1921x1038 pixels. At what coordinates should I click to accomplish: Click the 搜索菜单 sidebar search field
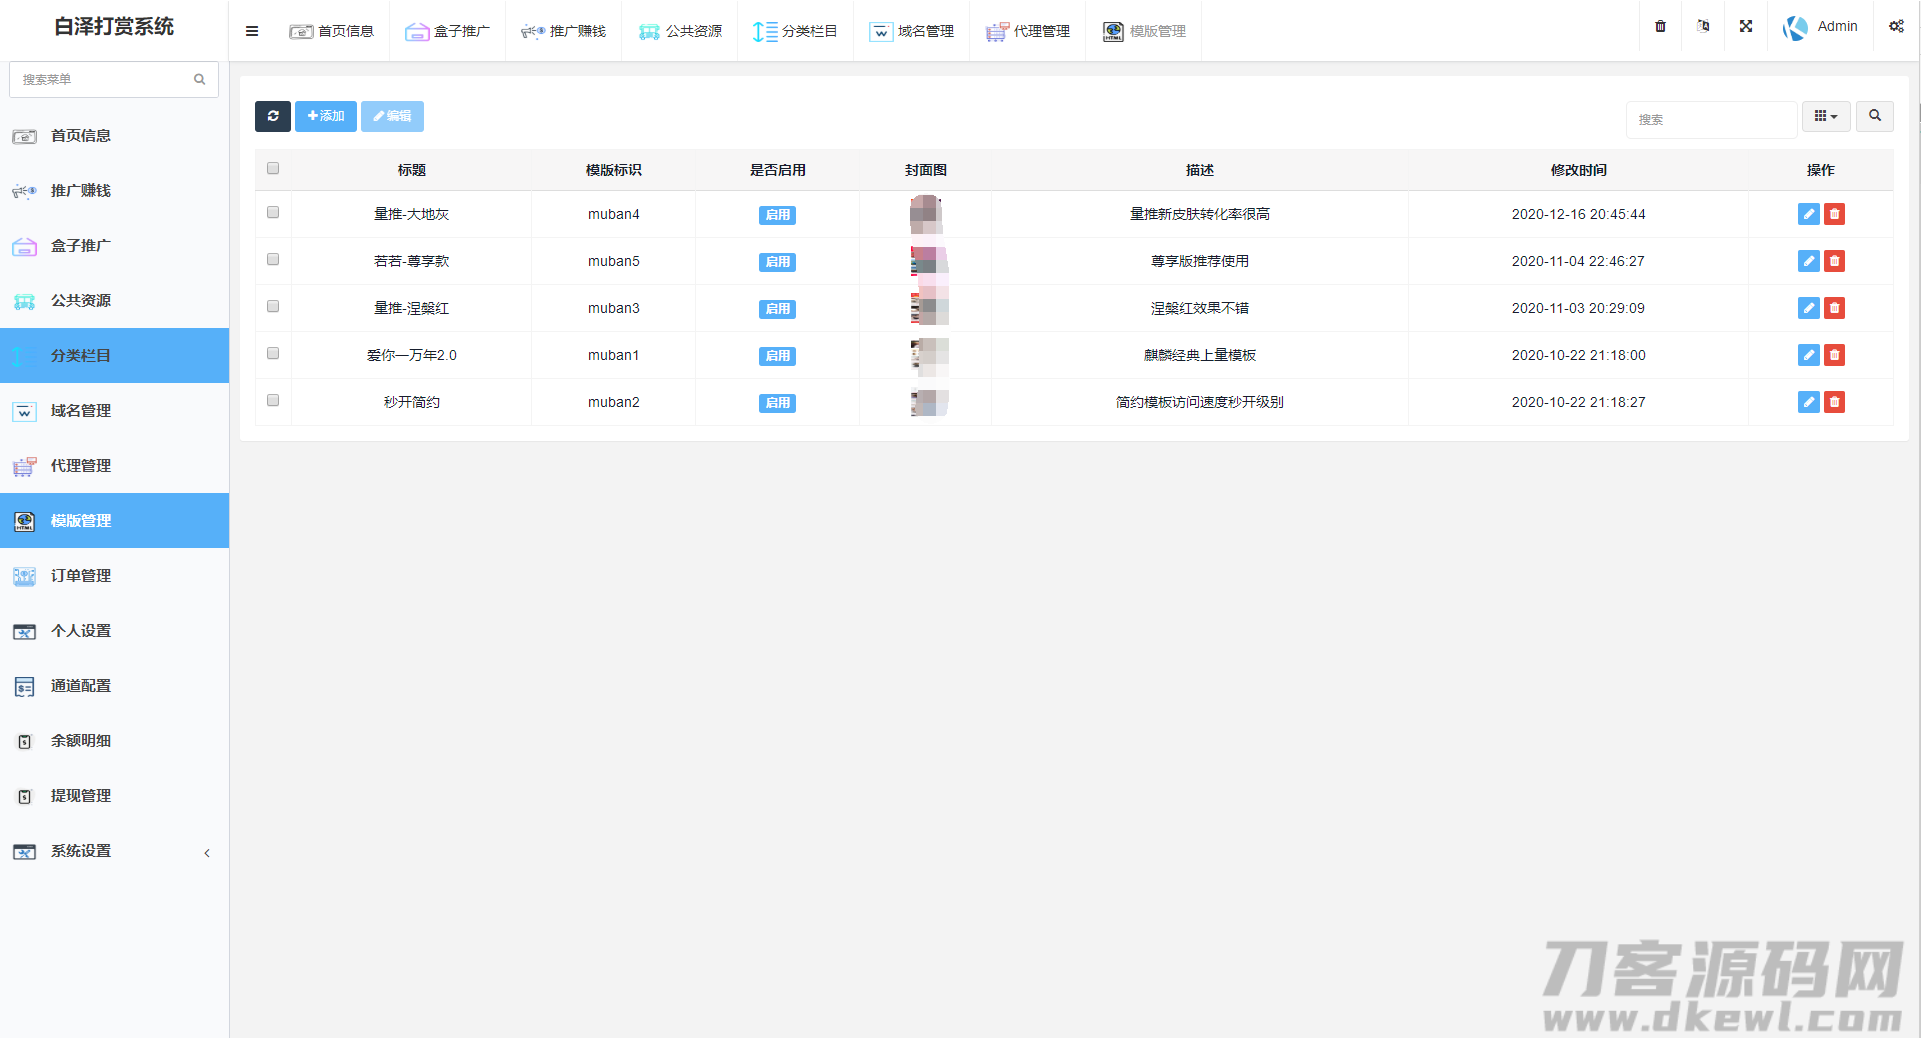coord(104,79)
